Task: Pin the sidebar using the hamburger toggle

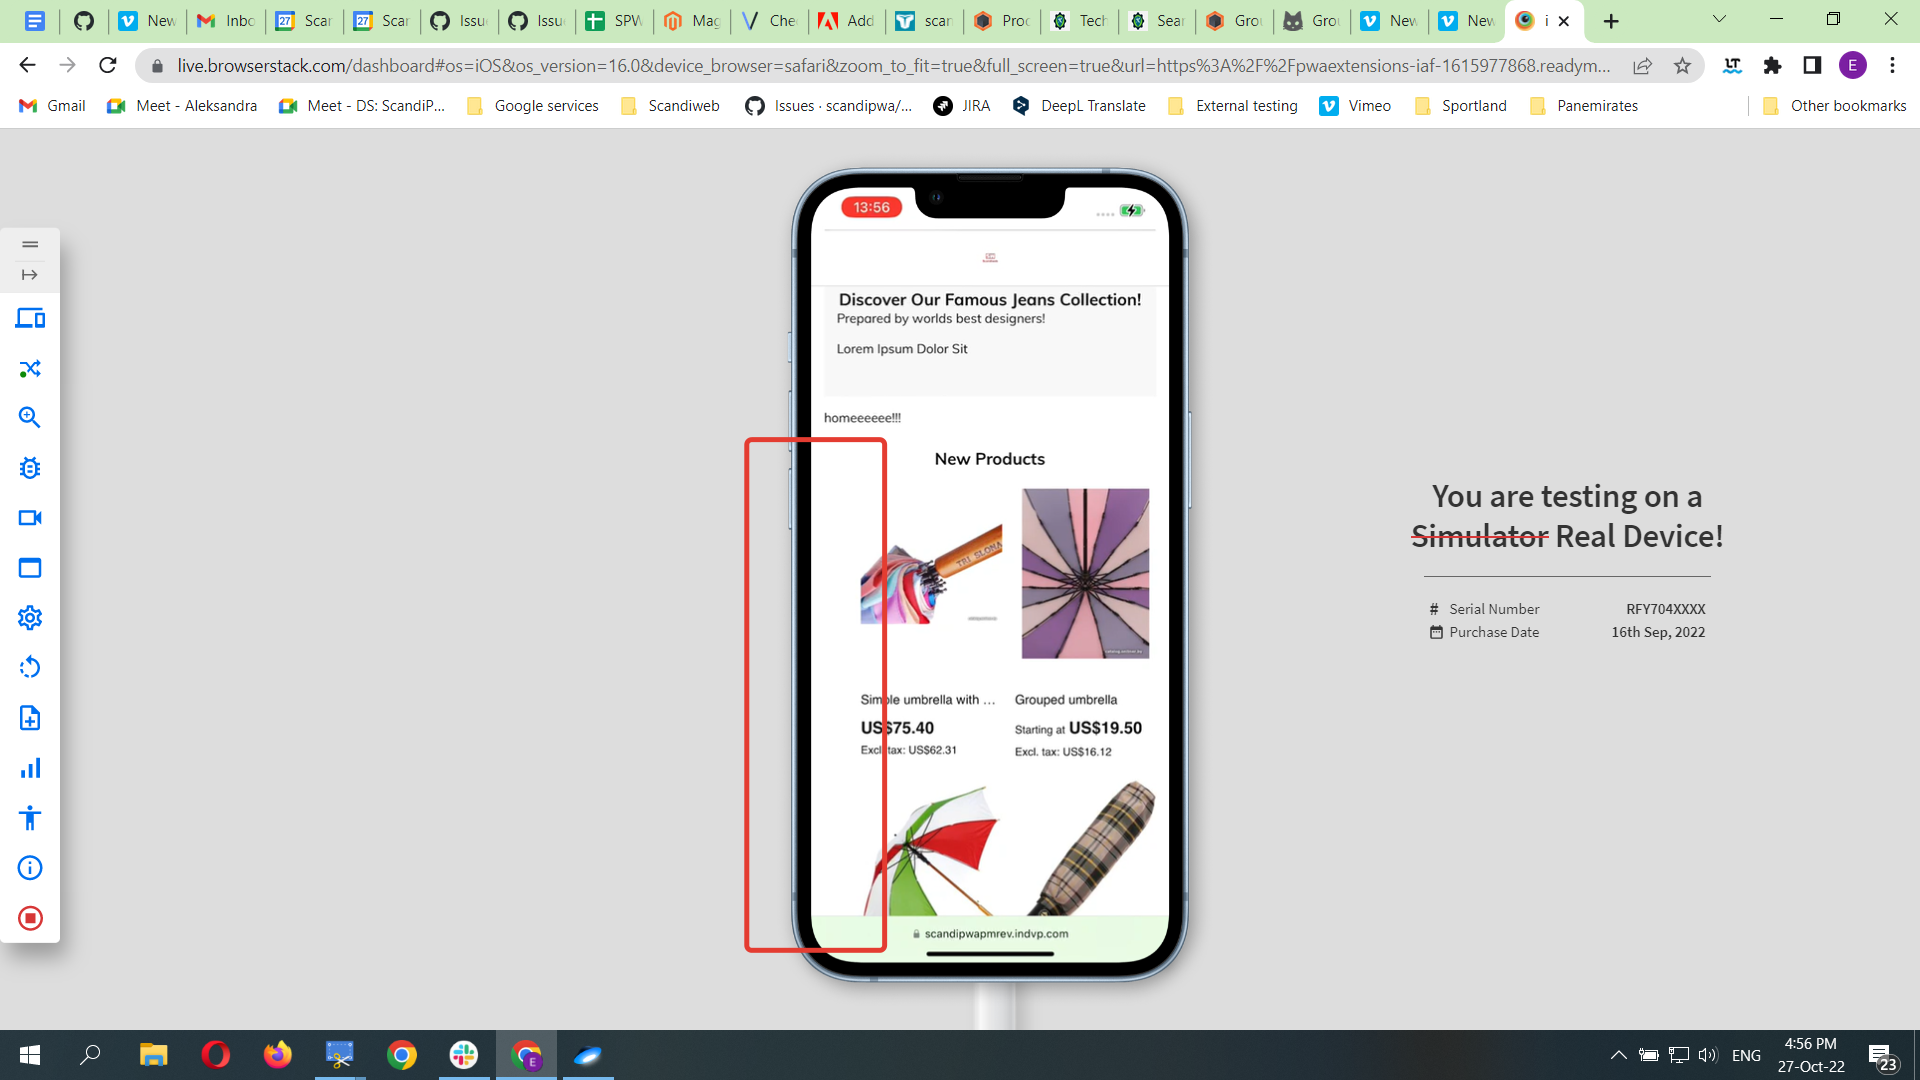Action: click(x=30, y=244)
